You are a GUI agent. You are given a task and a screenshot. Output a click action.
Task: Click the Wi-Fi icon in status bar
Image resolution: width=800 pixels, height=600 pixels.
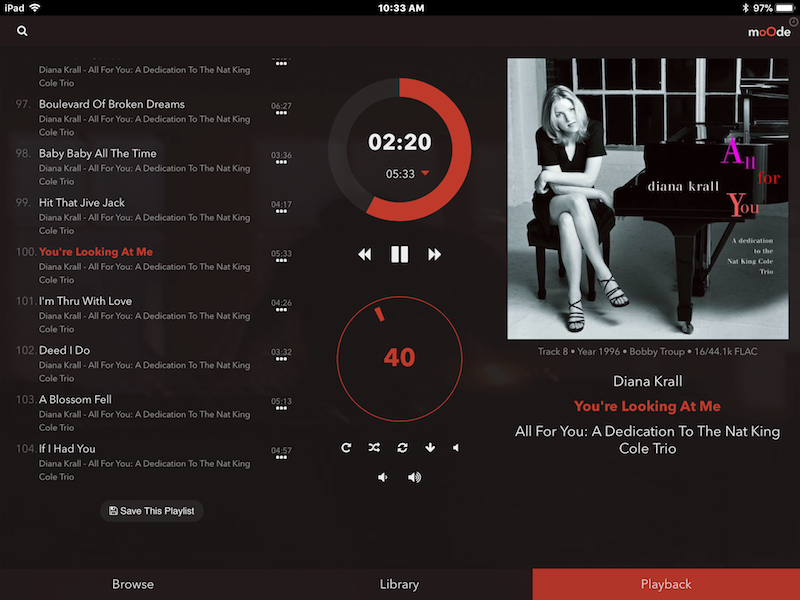click(x=35, y=8)
